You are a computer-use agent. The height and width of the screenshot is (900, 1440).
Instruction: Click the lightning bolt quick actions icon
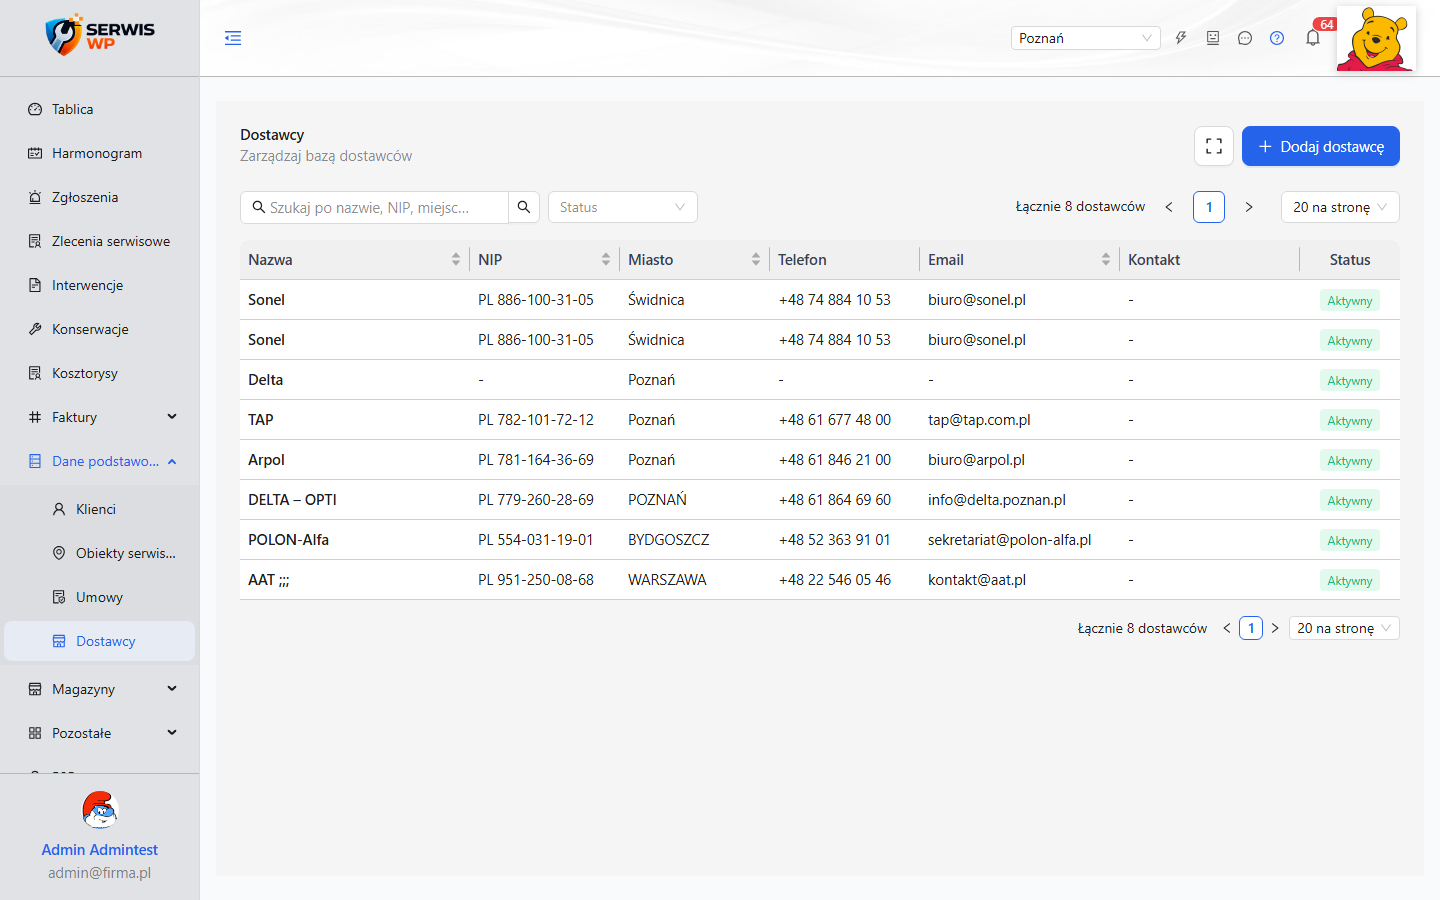coord(1181,38)
